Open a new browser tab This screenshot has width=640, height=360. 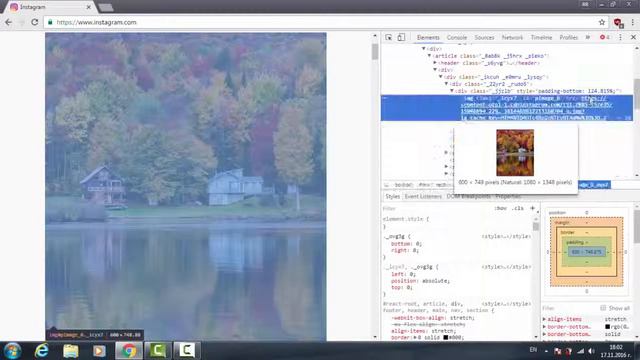coord(106,7)
